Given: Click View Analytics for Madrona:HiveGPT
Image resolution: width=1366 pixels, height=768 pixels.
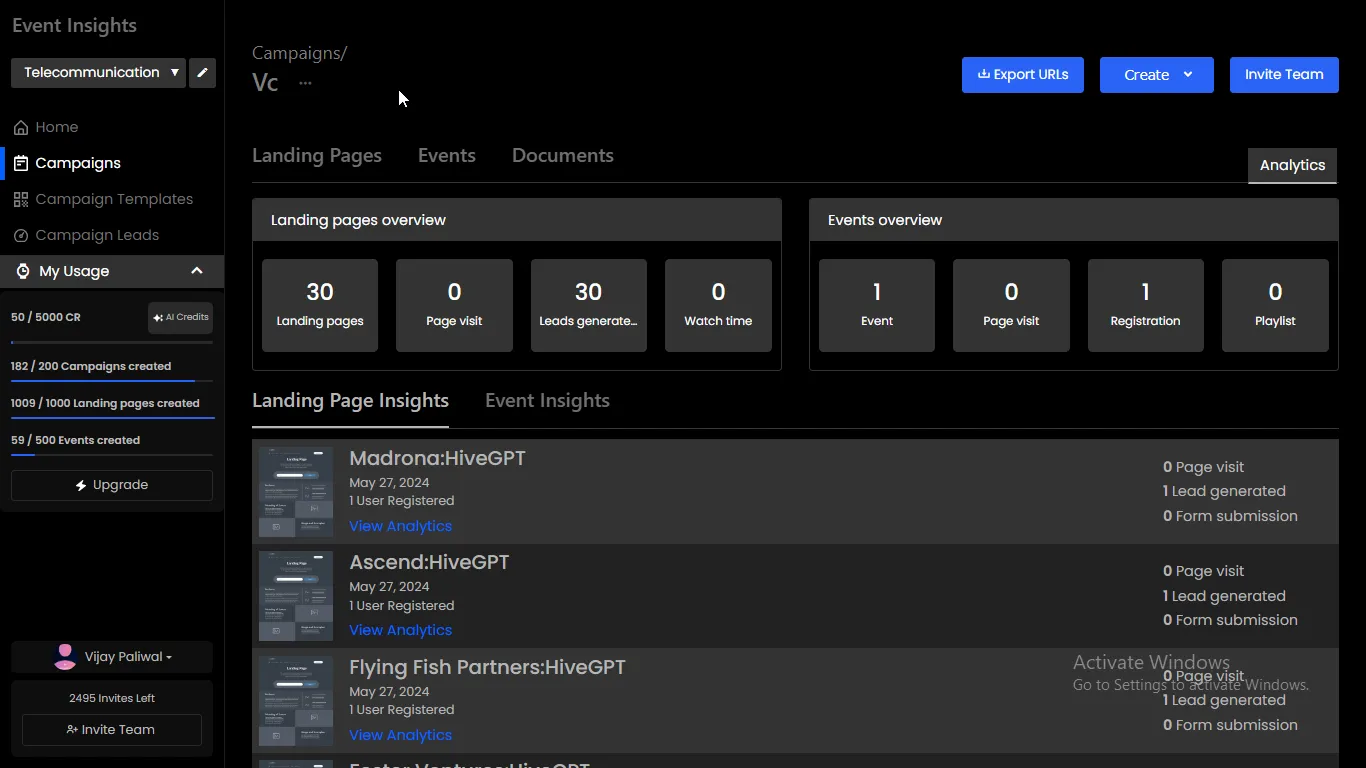Looking at the screenshot, I should click(x=400, y=526).
